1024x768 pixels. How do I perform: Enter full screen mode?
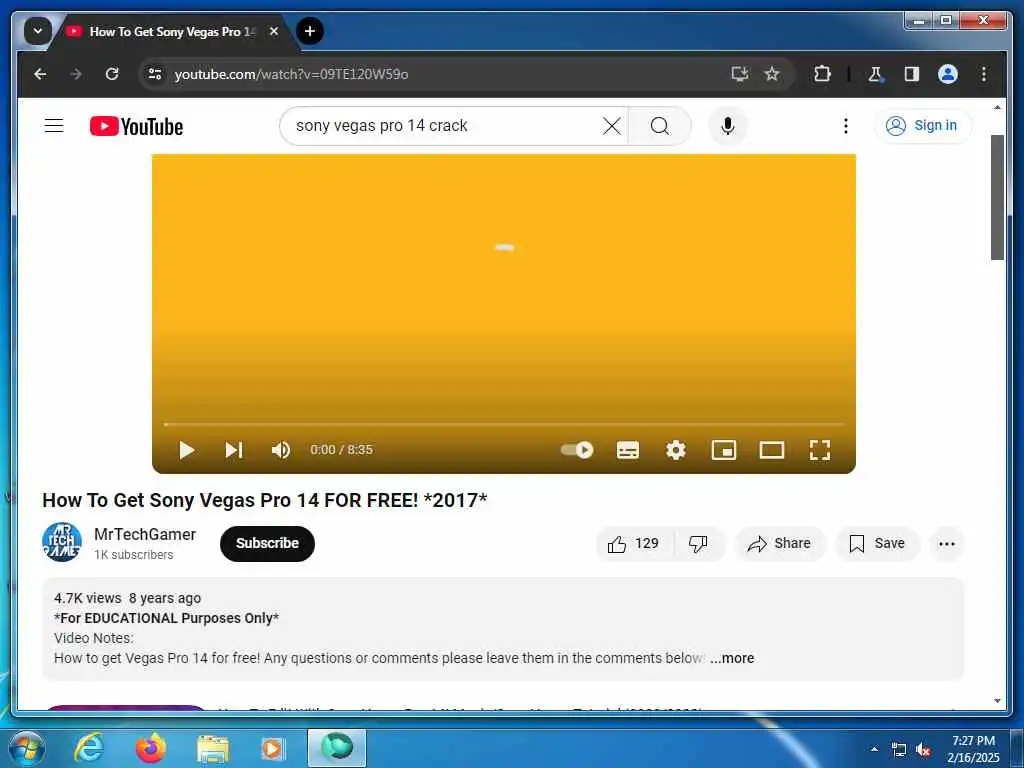coord(820,450)
